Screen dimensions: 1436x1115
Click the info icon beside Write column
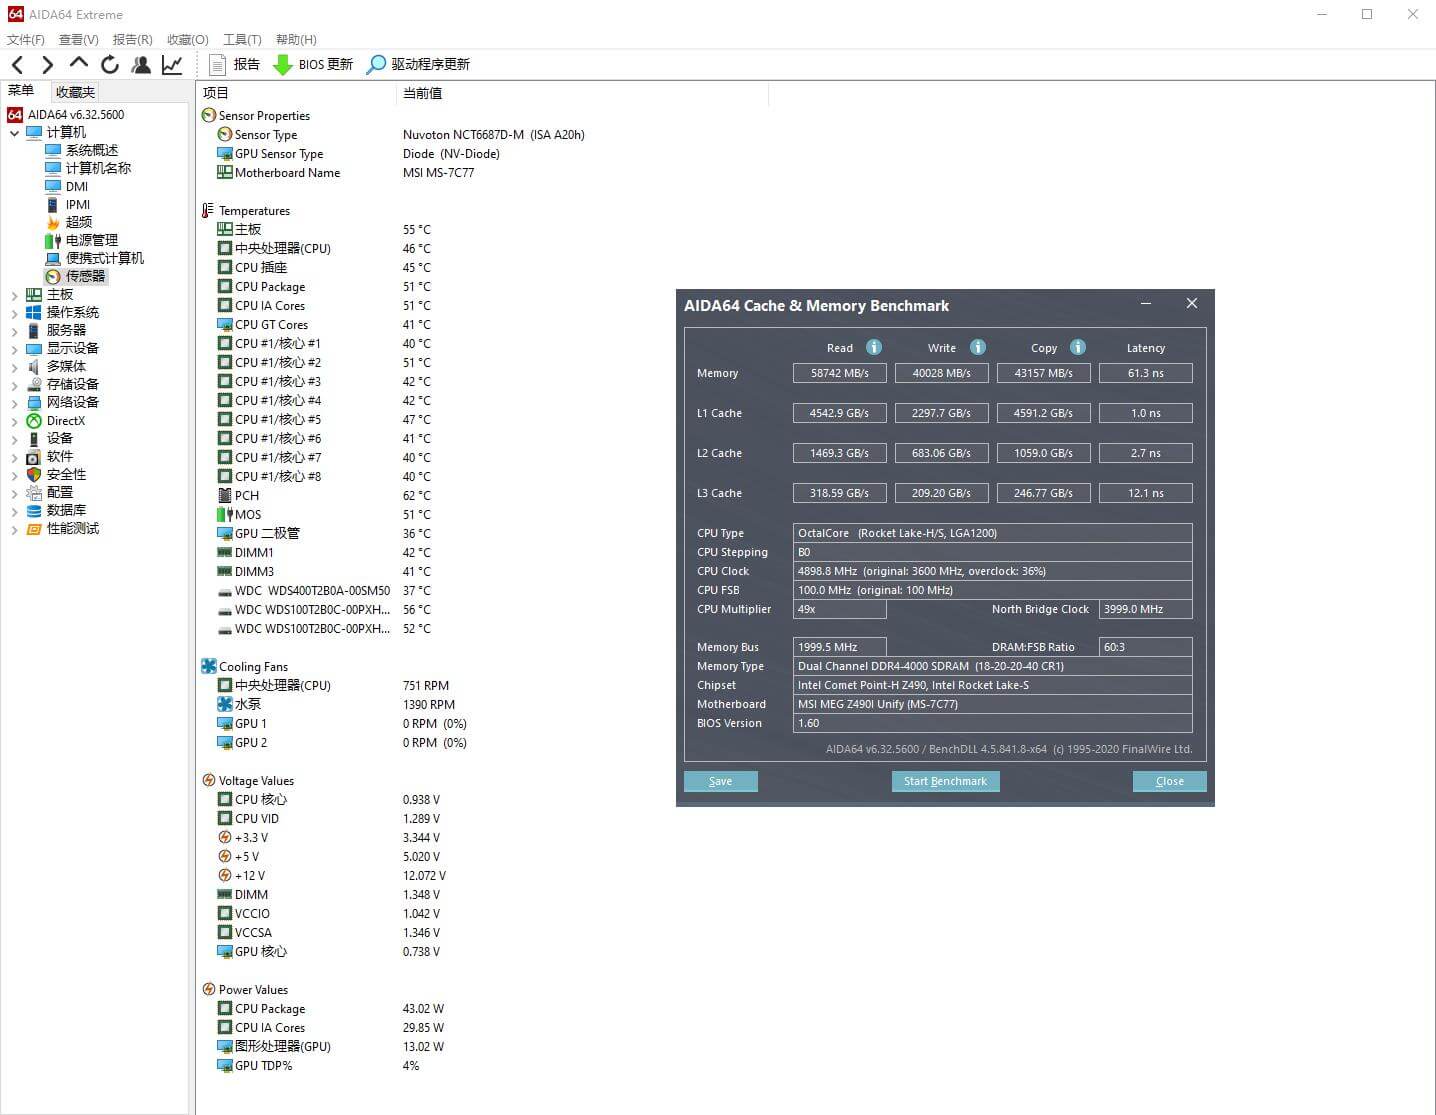tap(978, 347)
